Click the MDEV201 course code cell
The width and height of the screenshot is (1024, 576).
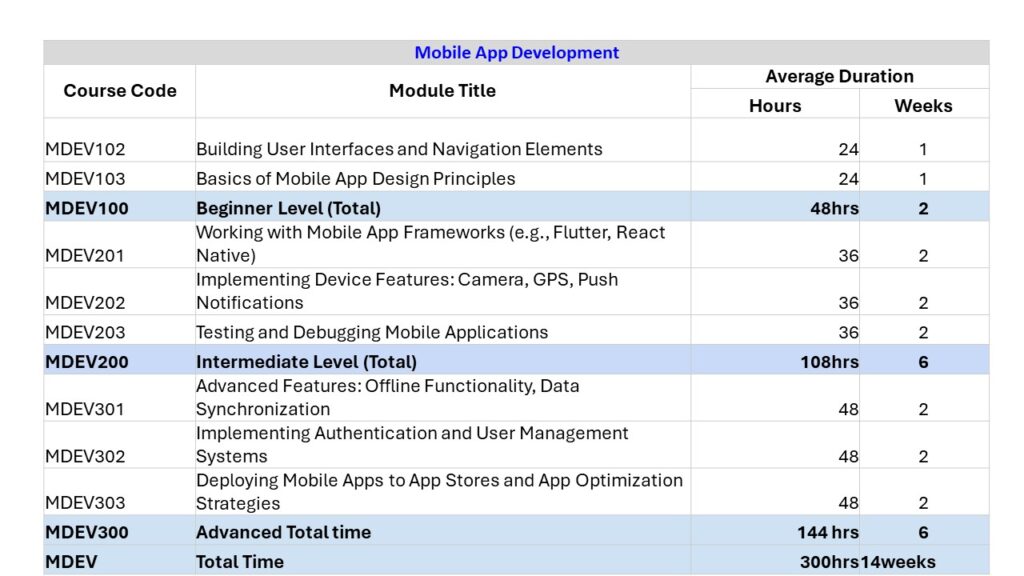86,255
